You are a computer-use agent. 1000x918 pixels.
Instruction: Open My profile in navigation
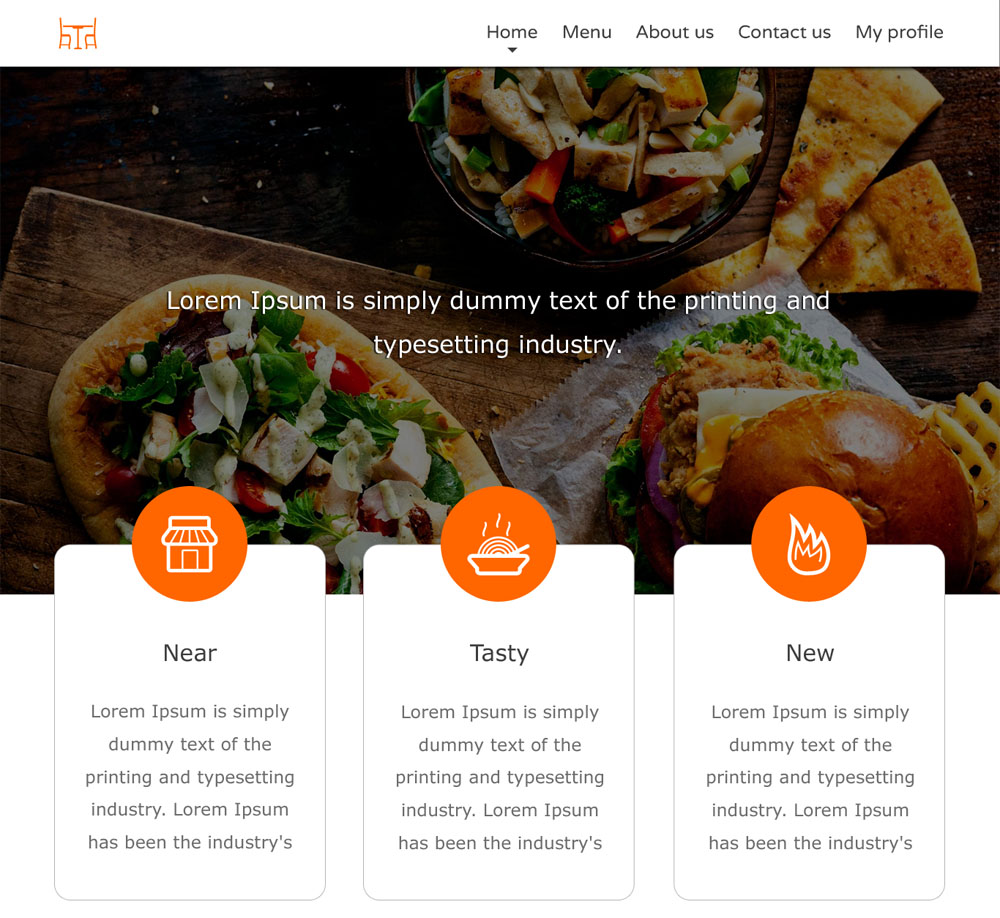coord(899,32)
